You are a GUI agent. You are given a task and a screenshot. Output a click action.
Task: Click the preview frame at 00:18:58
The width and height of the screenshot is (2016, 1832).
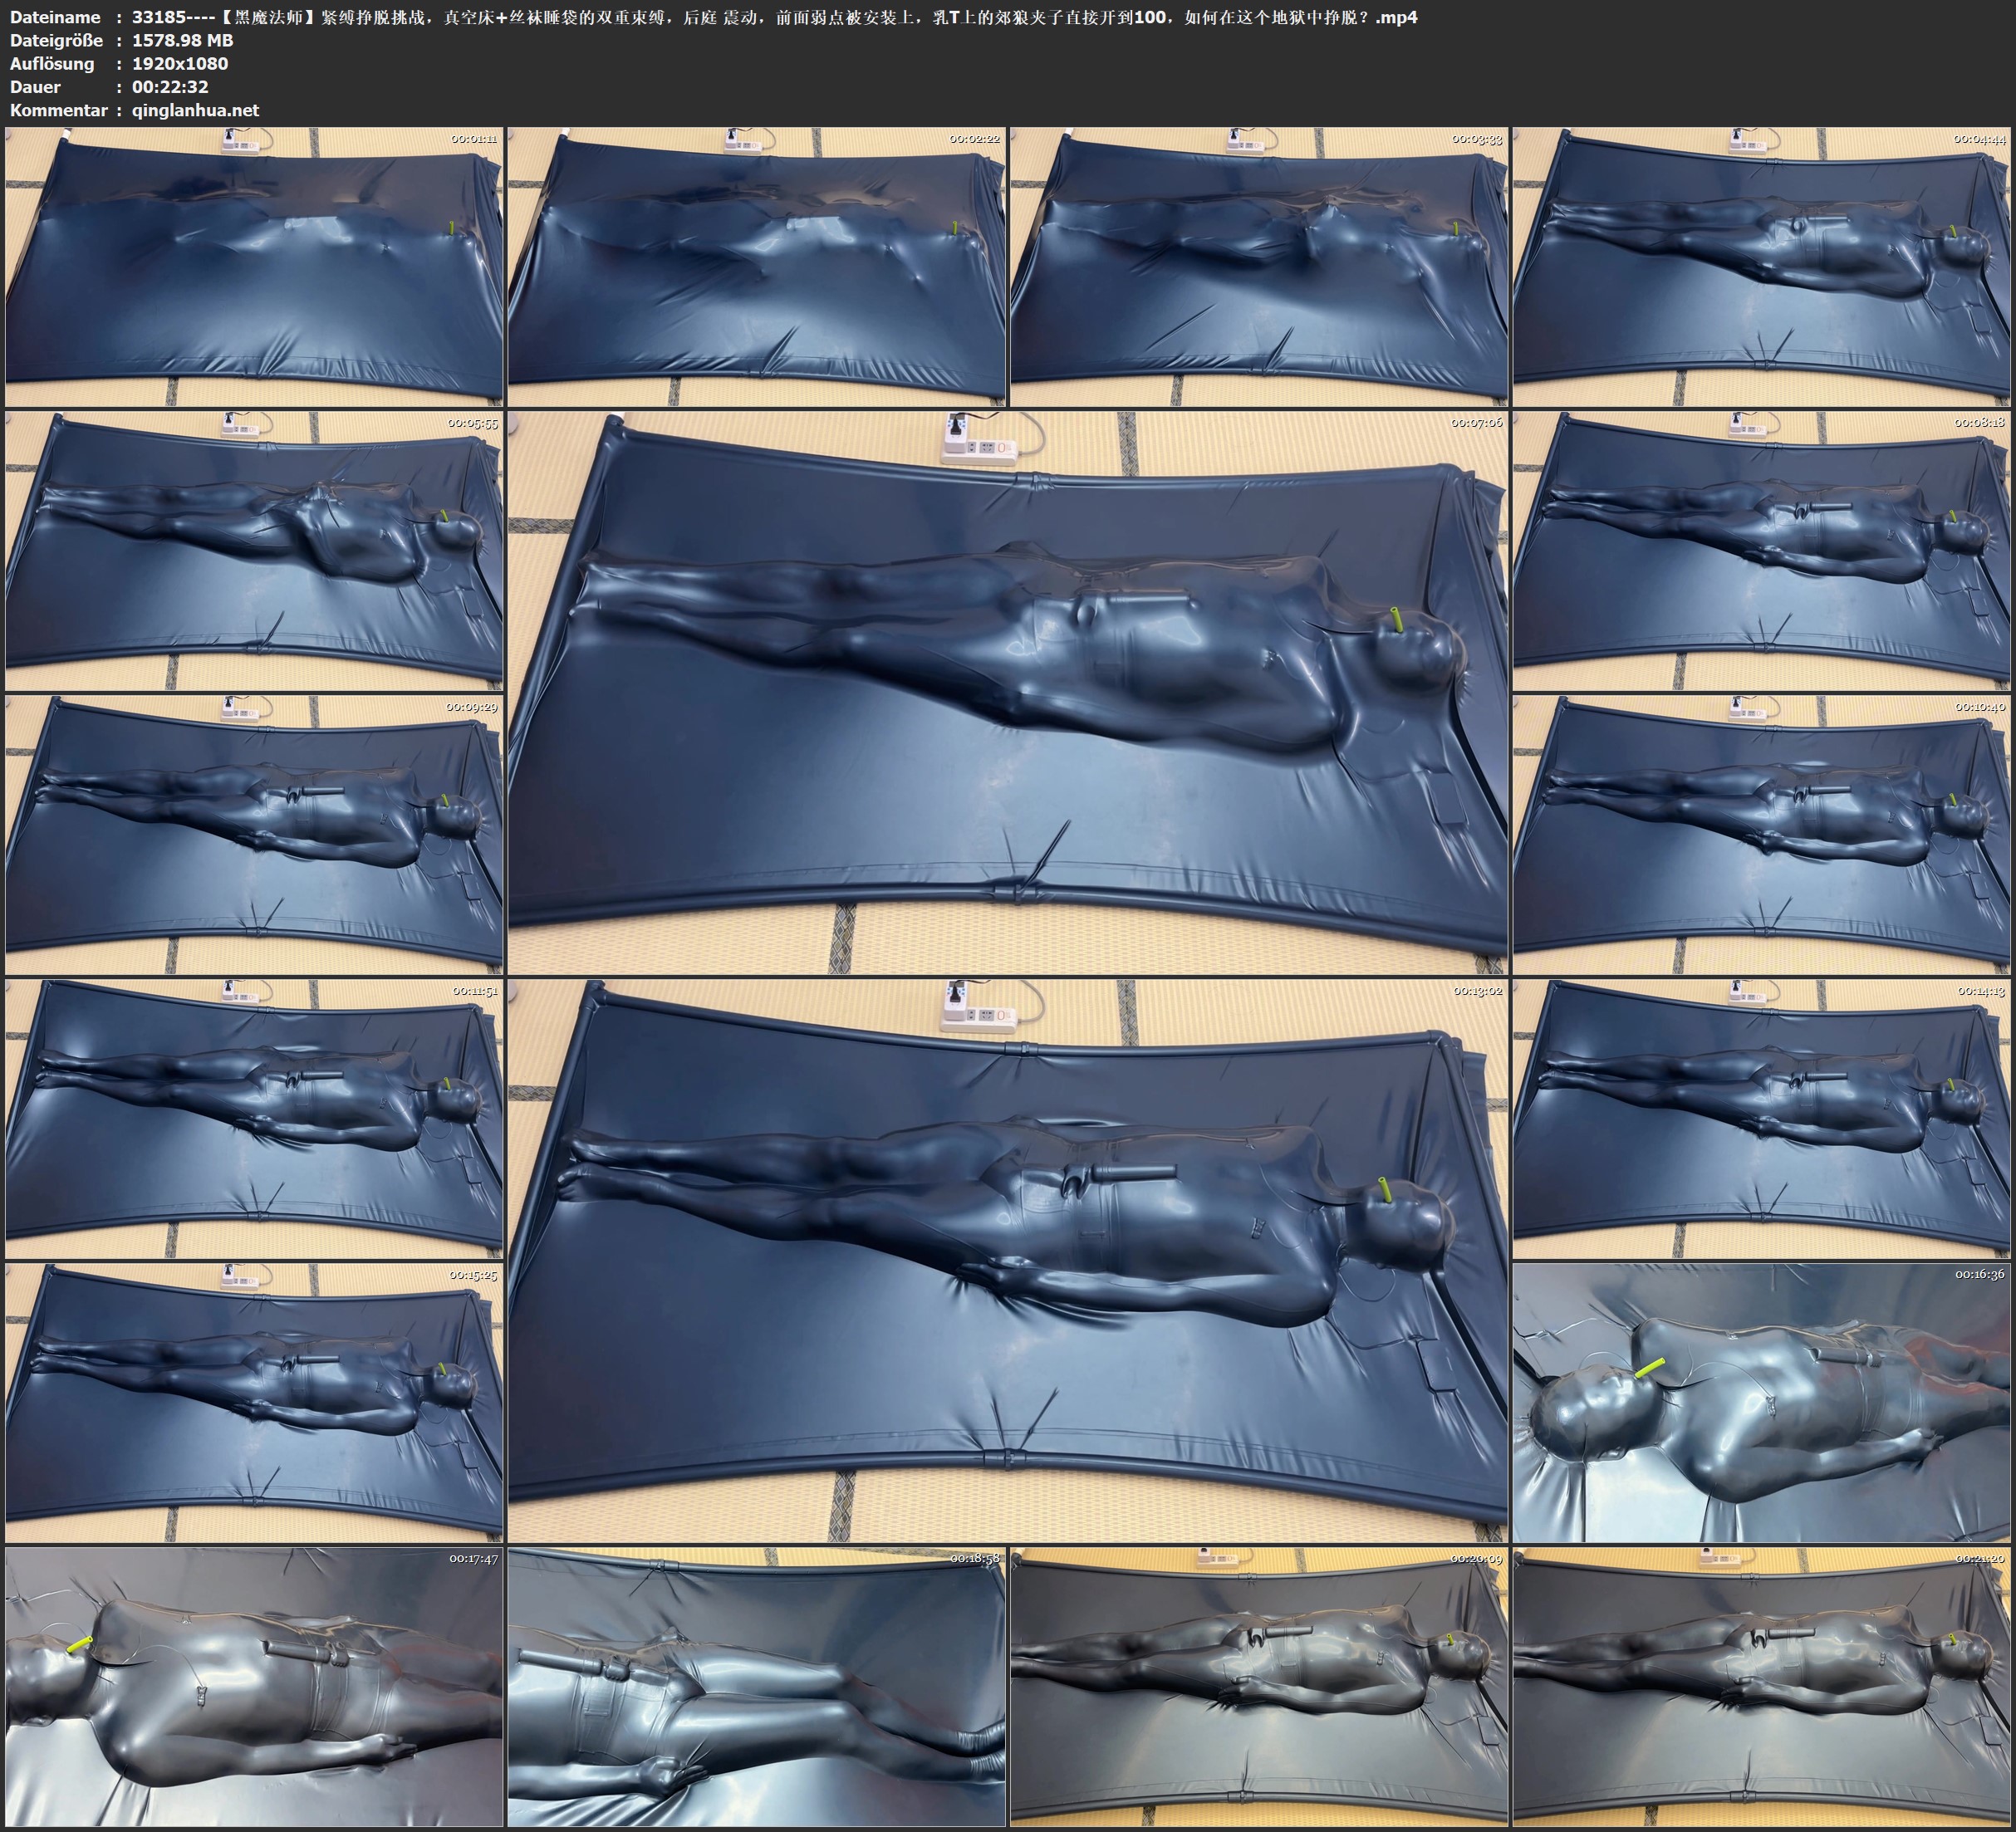coord(756,1687)
